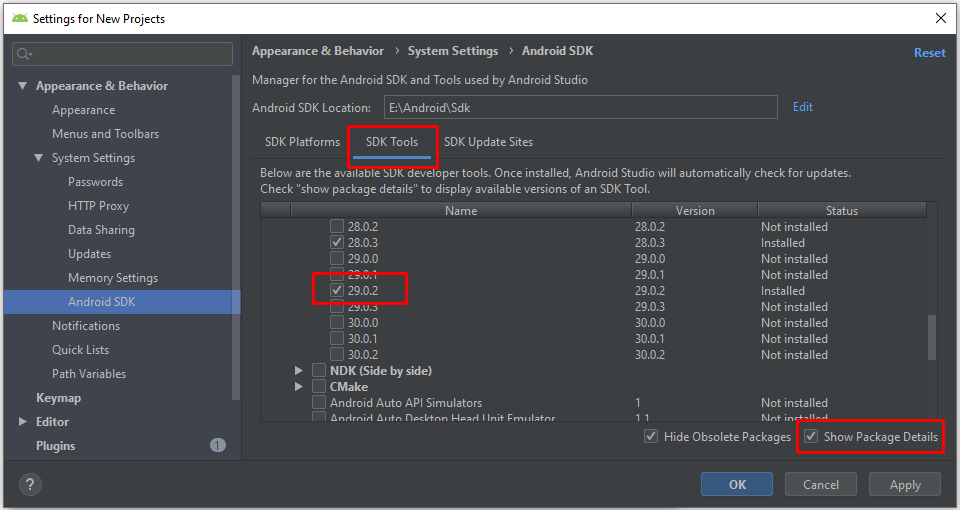Switch to the SDK Platforms tab

[302, 142]
